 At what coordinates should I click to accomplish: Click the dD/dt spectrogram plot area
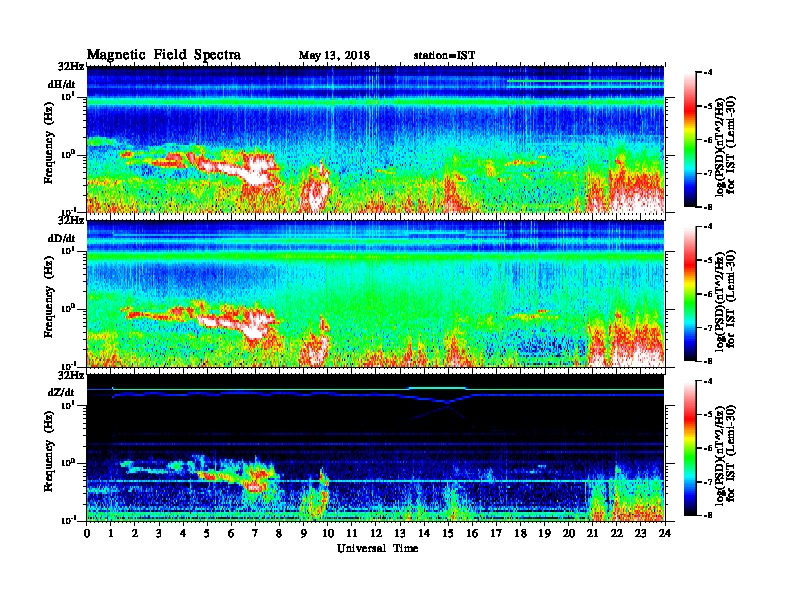point(376,294)
